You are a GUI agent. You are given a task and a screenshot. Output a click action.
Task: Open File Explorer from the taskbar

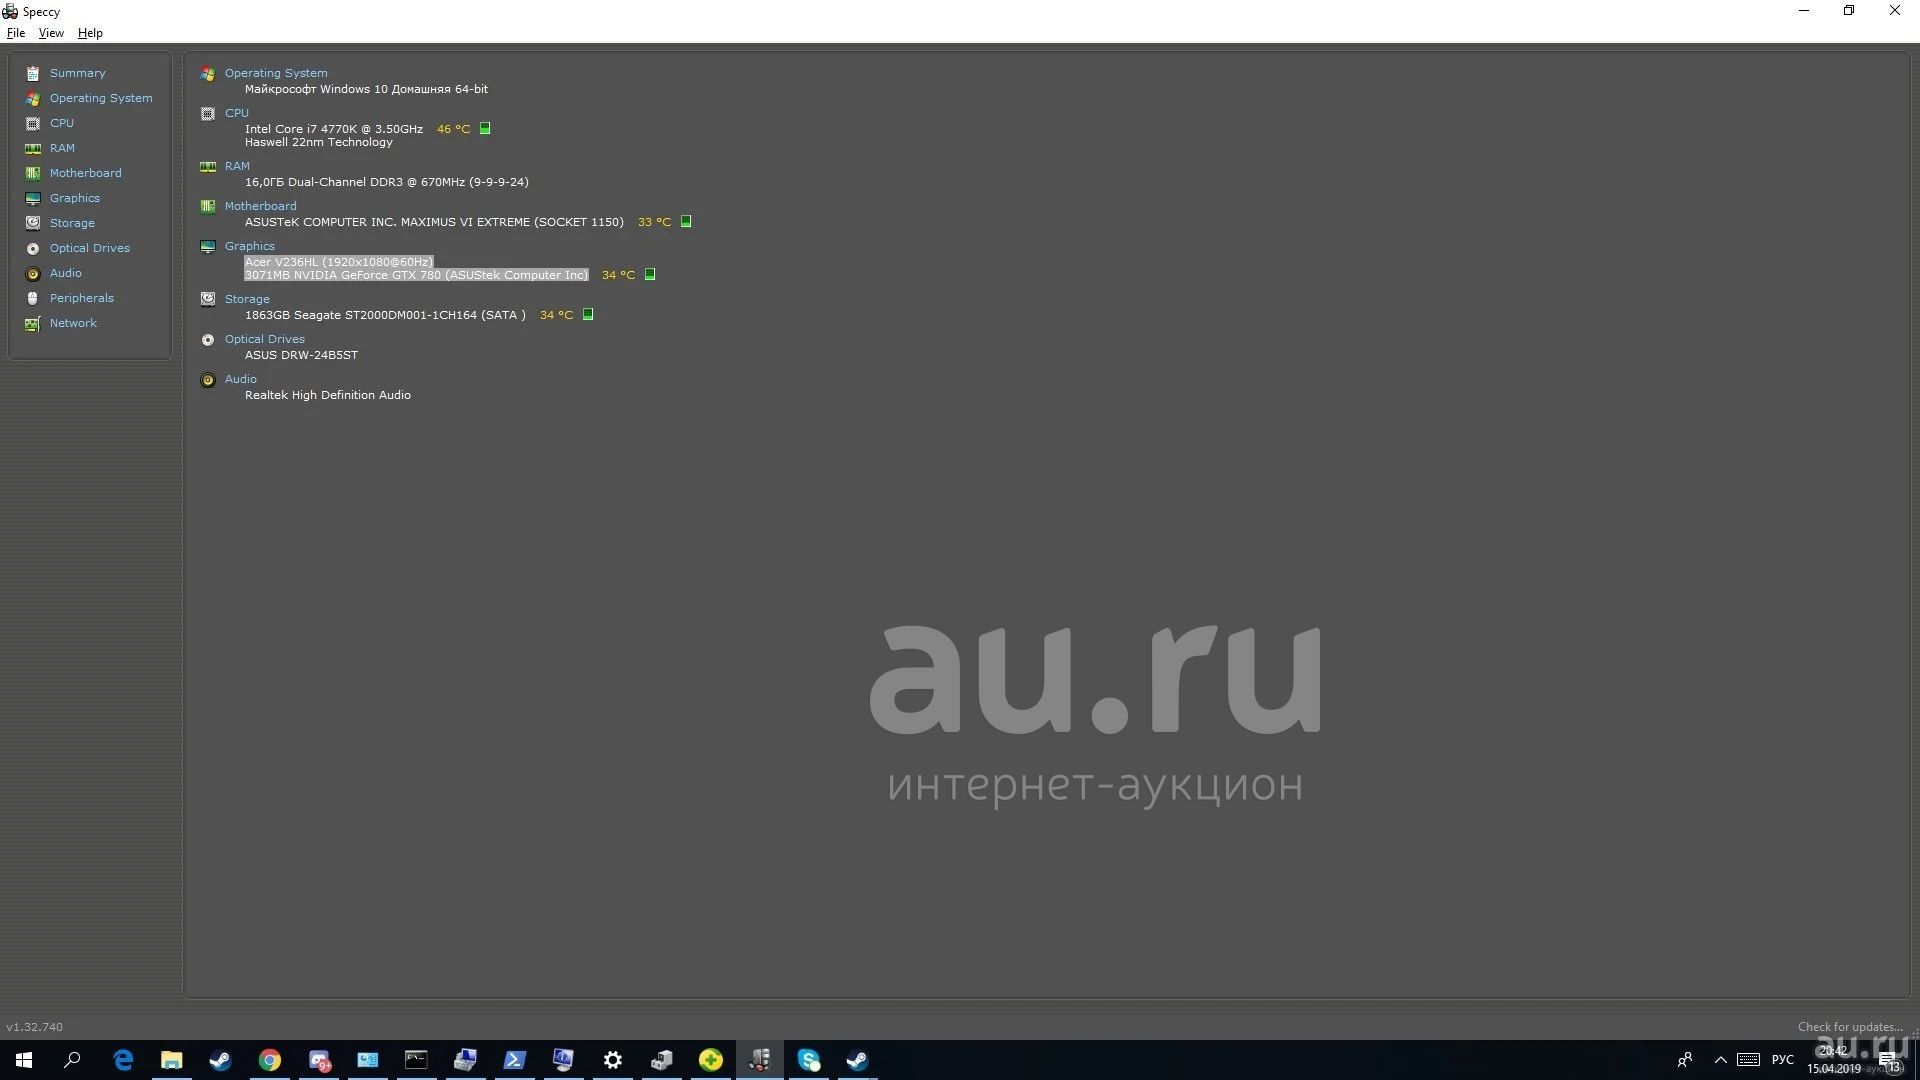[x=172, y=1060]
